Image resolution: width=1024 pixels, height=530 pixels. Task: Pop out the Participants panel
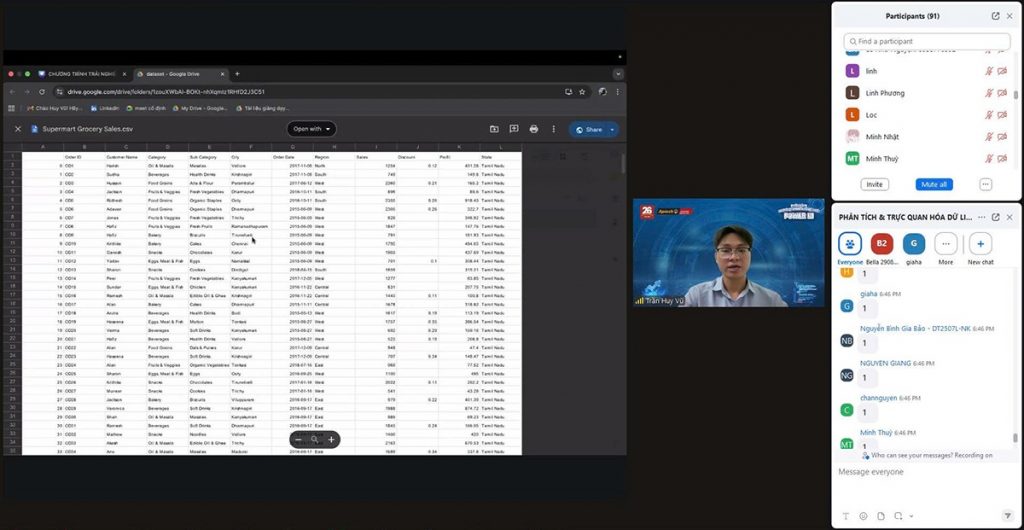[995, 16]
